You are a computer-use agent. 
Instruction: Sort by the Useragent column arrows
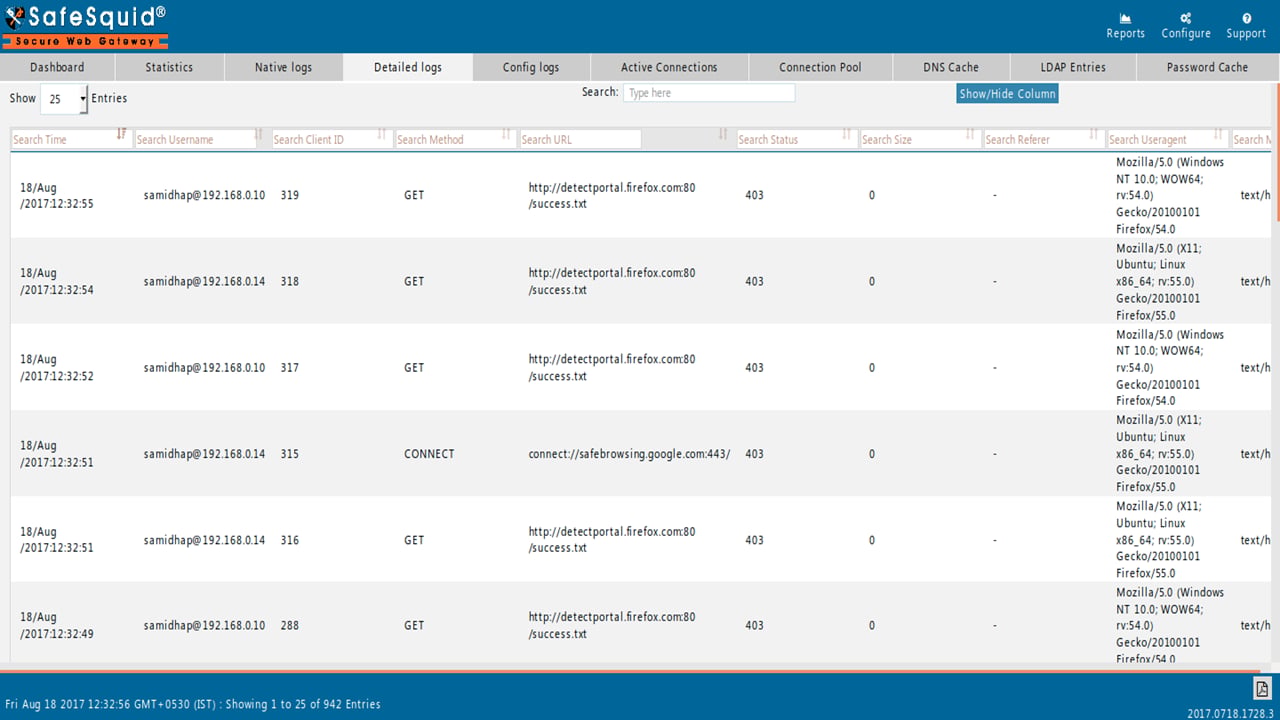[1219, 135]
